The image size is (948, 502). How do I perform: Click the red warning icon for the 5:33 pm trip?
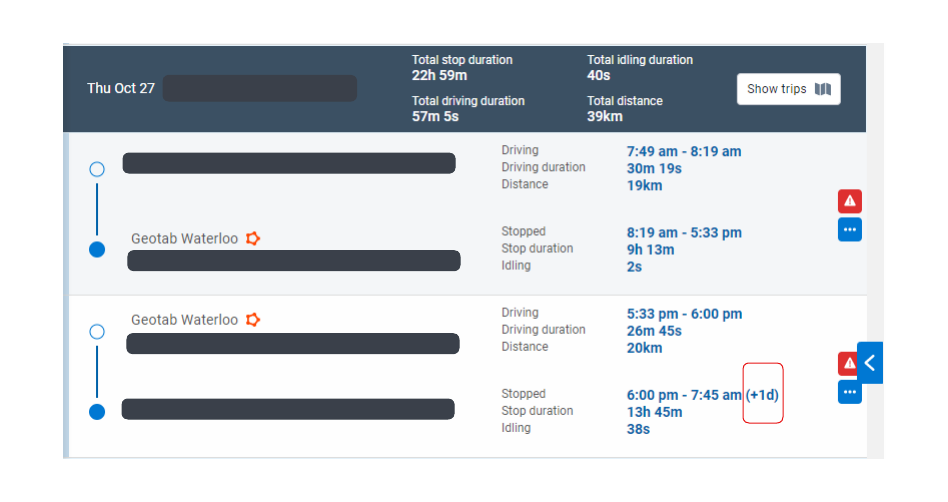[x=847, y=363]
